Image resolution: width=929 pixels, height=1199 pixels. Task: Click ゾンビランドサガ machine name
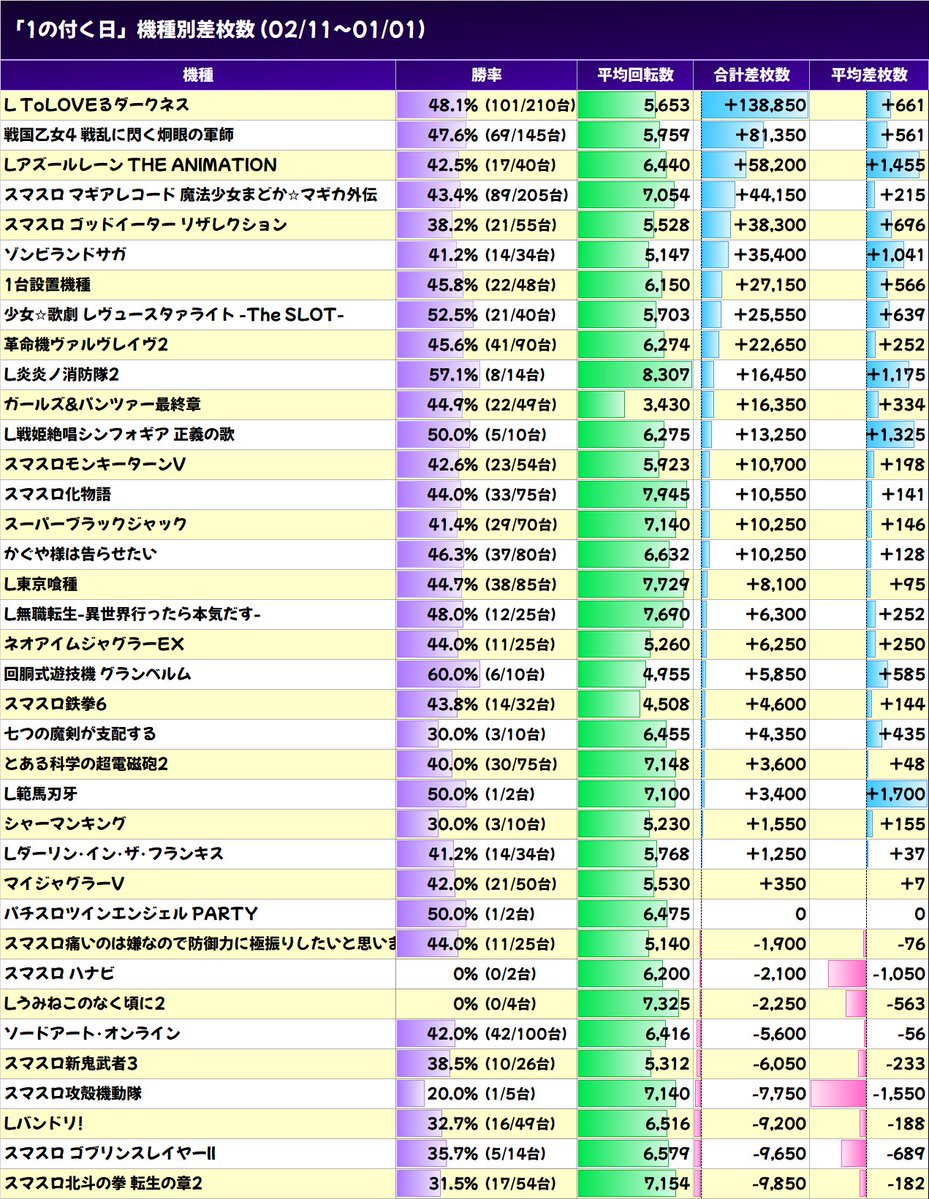pyautogui.click(x=65, y=255)
